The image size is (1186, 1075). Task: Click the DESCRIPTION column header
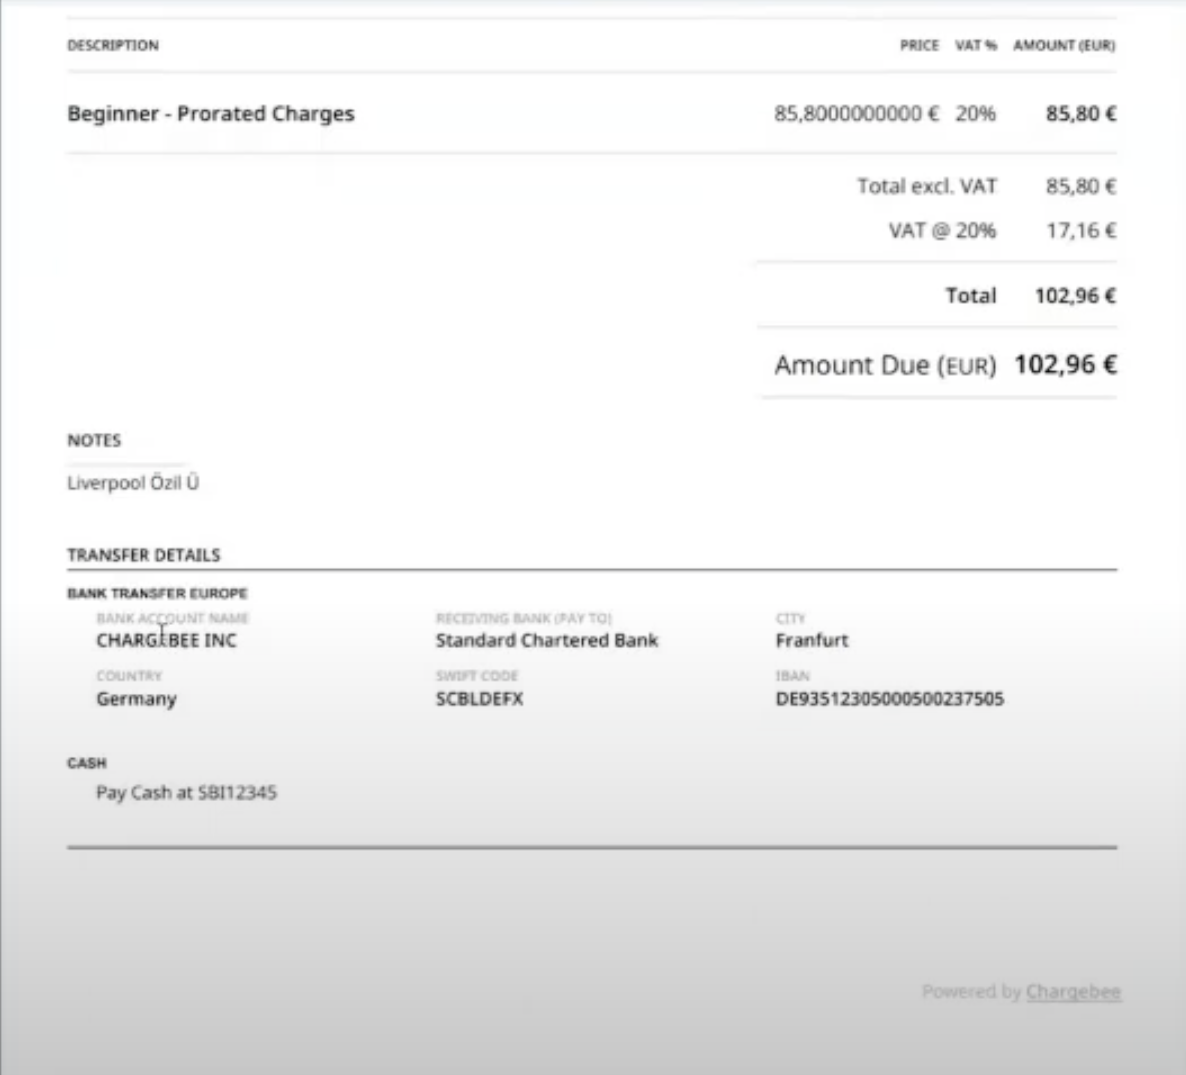pos(113,46)
